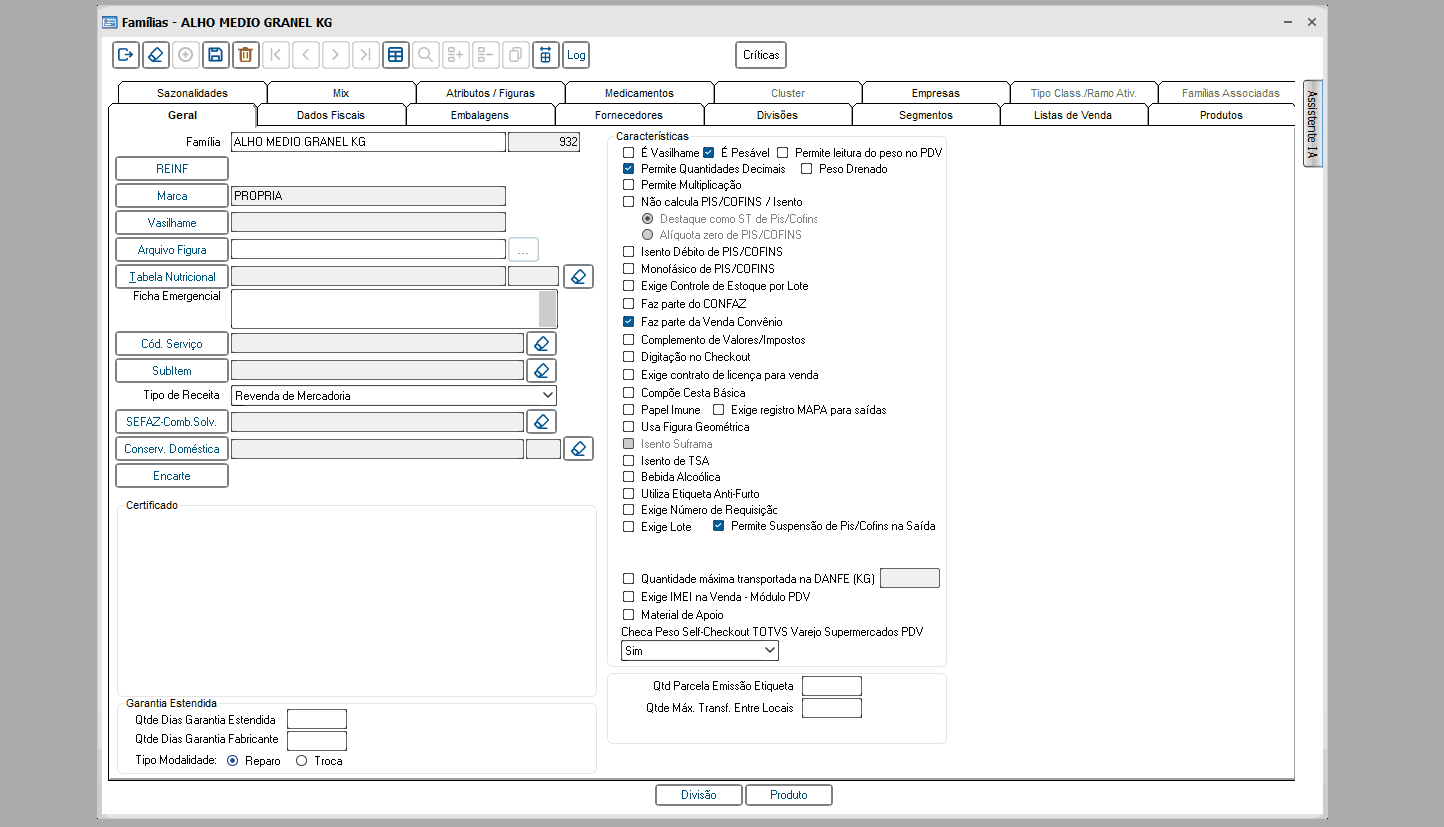The height and width of the screenshot is (827, 1444).
Task: Click the Qtde Máx. Transf. Entre Locais field
Action: pyautogui.click(x=832, y=708)
